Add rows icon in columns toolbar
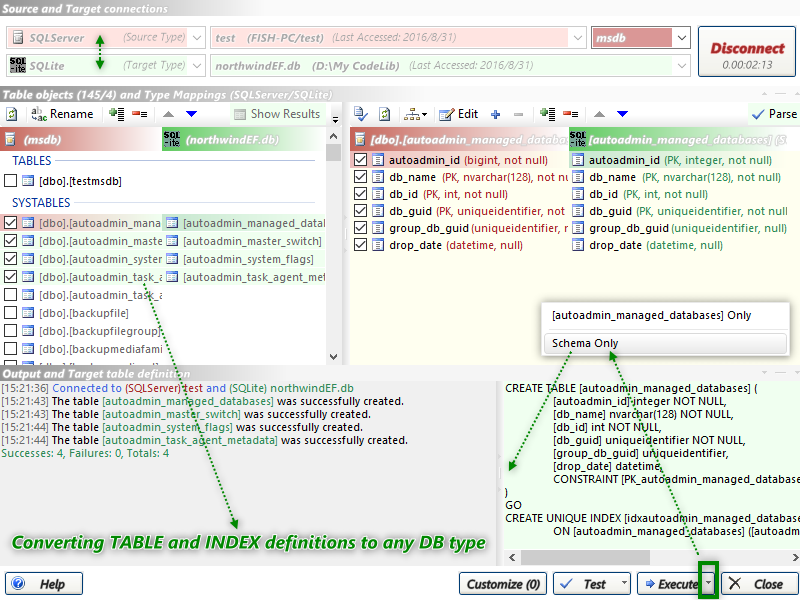800x600 pixels. coord(548,114)
